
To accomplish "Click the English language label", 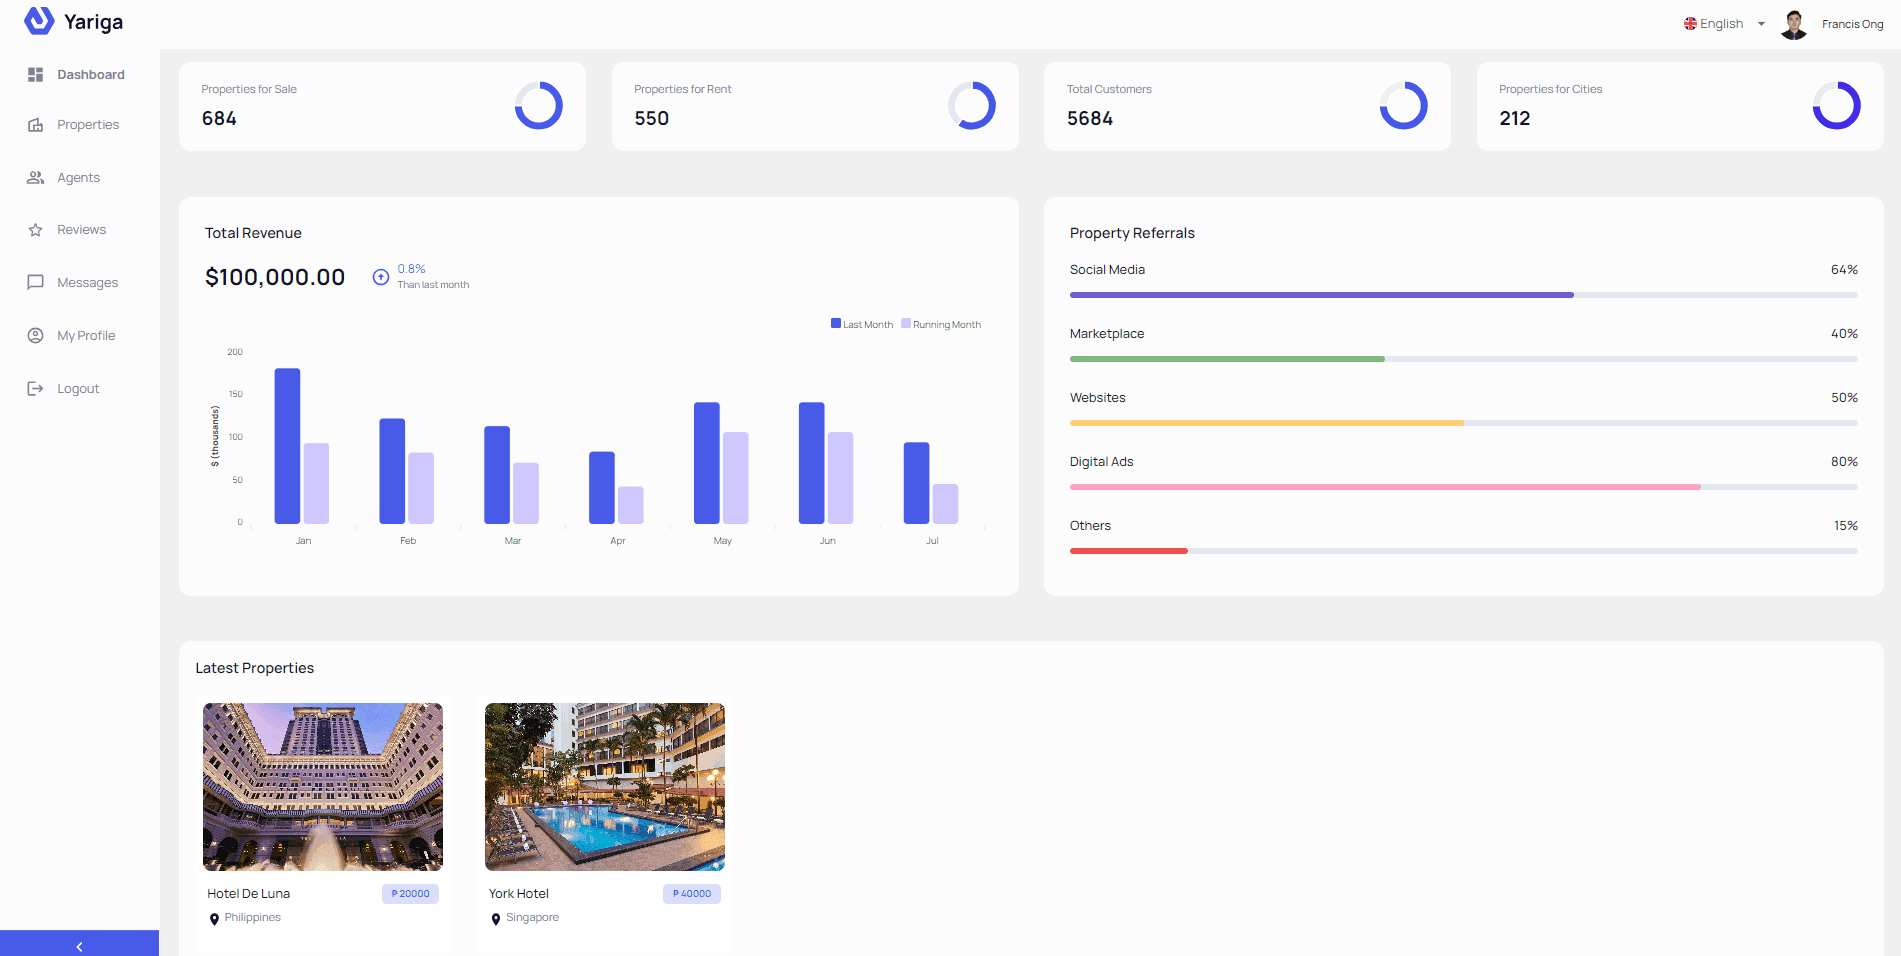I will click(x=1721, y=24).
